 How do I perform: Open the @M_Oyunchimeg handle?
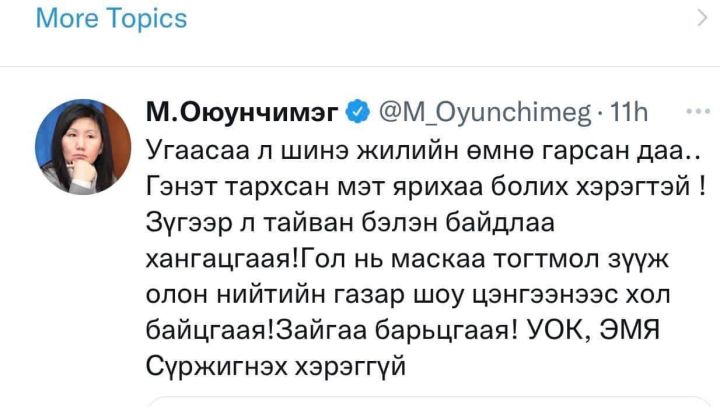coord(483,114)
